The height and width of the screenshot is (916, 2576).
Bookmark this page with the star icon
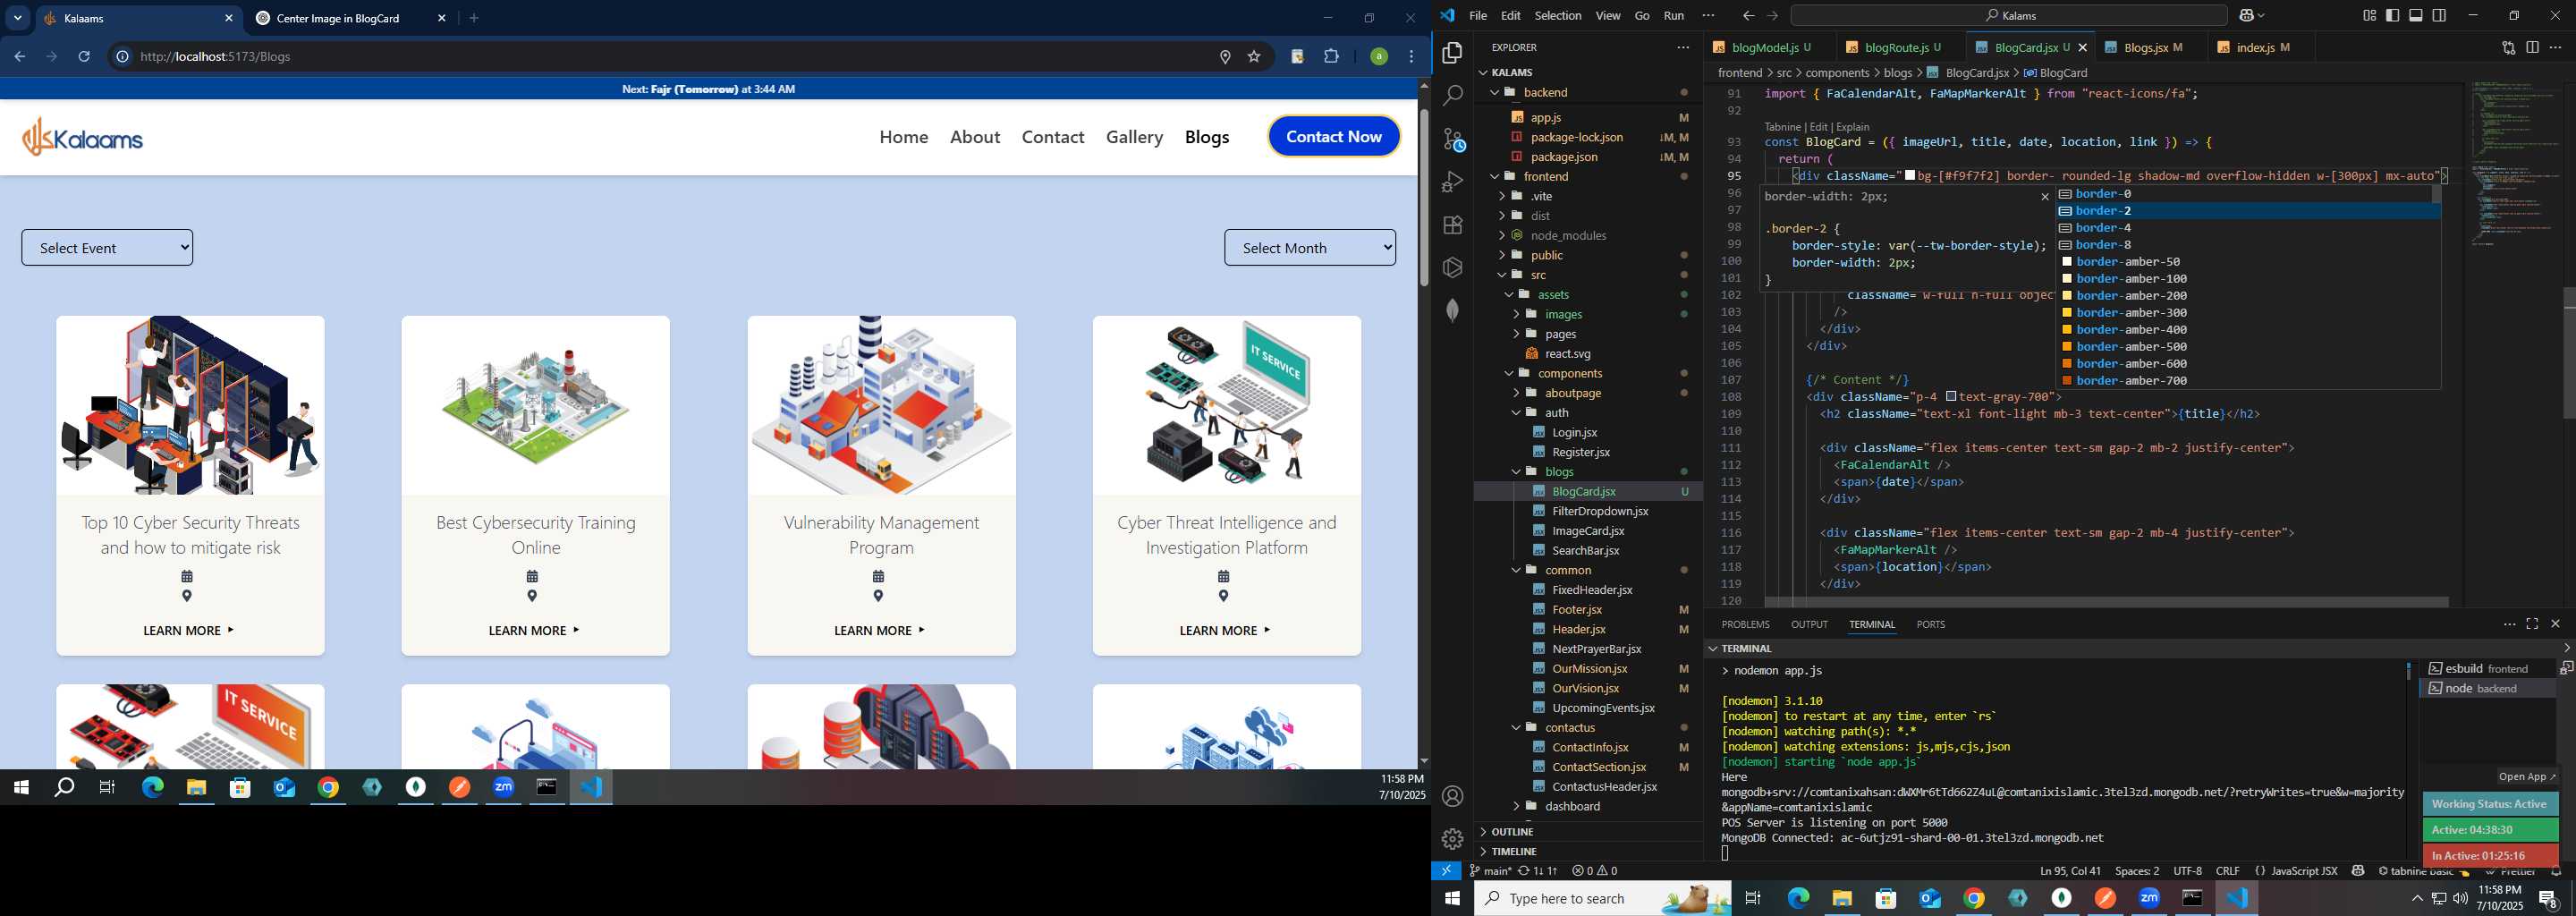point(1253,57)
